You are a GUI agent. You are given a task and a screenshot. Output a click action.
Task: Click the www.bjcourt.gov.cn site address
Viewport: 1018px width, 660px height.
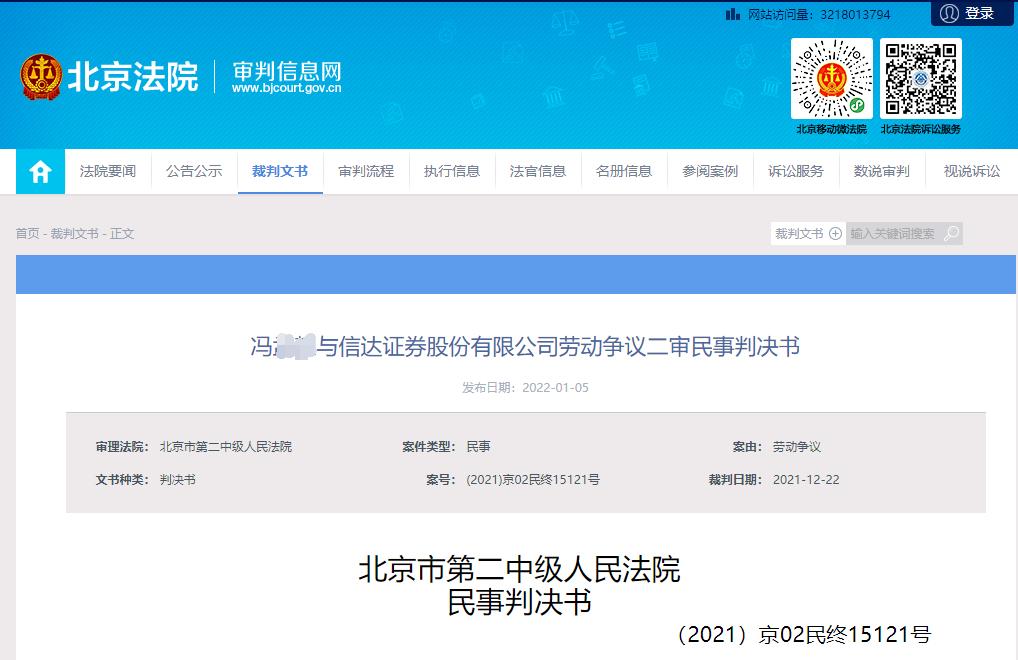tap(286, 88)
